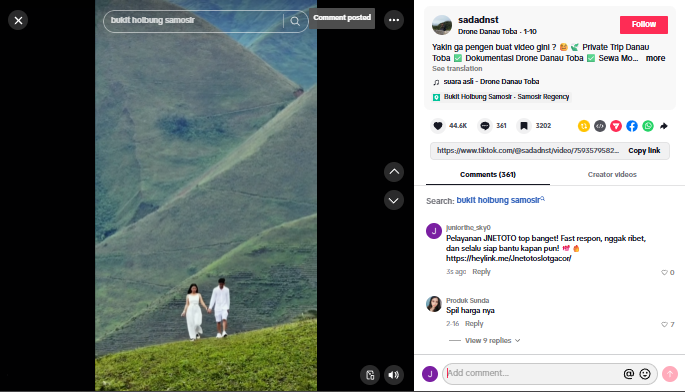Image resolution: width=685 pixels, height=392 pixels.
Task: Click the video playing area
Action: 206,195
